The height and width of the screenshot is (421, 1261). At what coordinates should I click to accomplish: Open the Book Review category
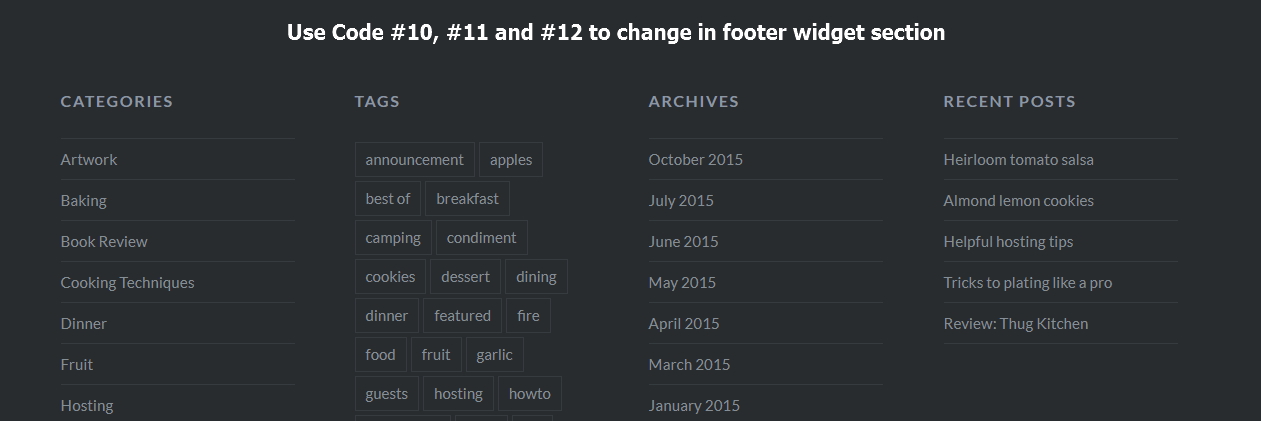coord(104,241)
